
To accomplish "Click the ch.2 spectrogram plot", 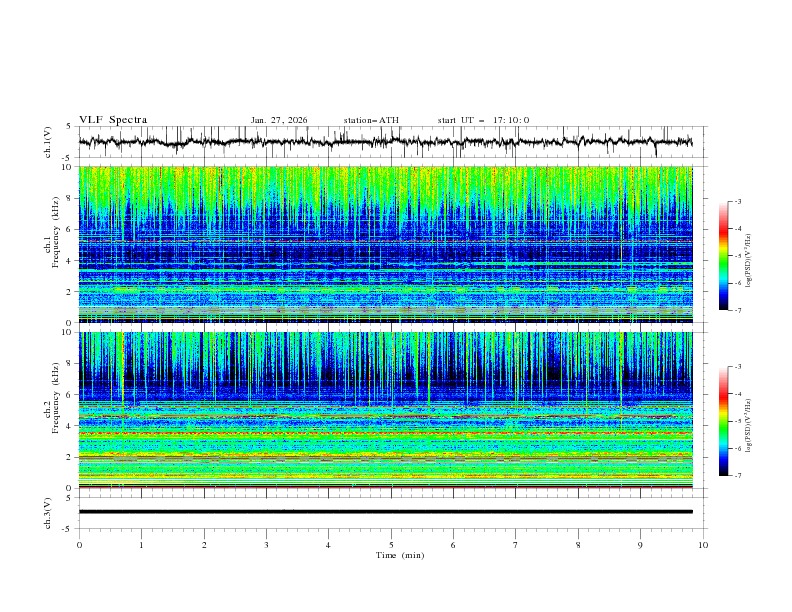I will coord(386,410).
